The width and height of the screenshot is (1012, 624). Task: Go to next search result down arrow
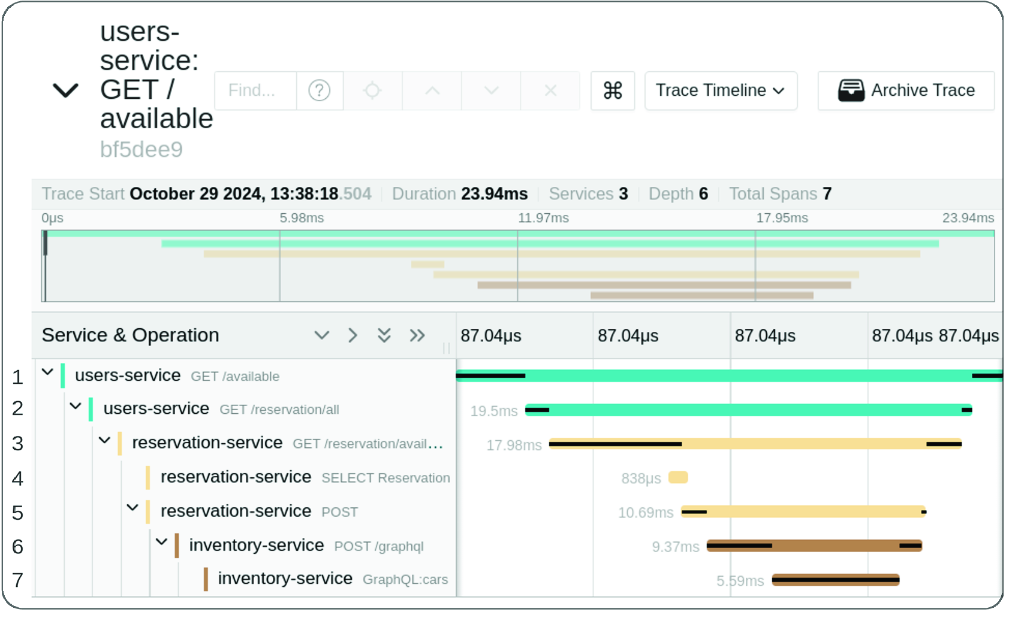point(491,90)
